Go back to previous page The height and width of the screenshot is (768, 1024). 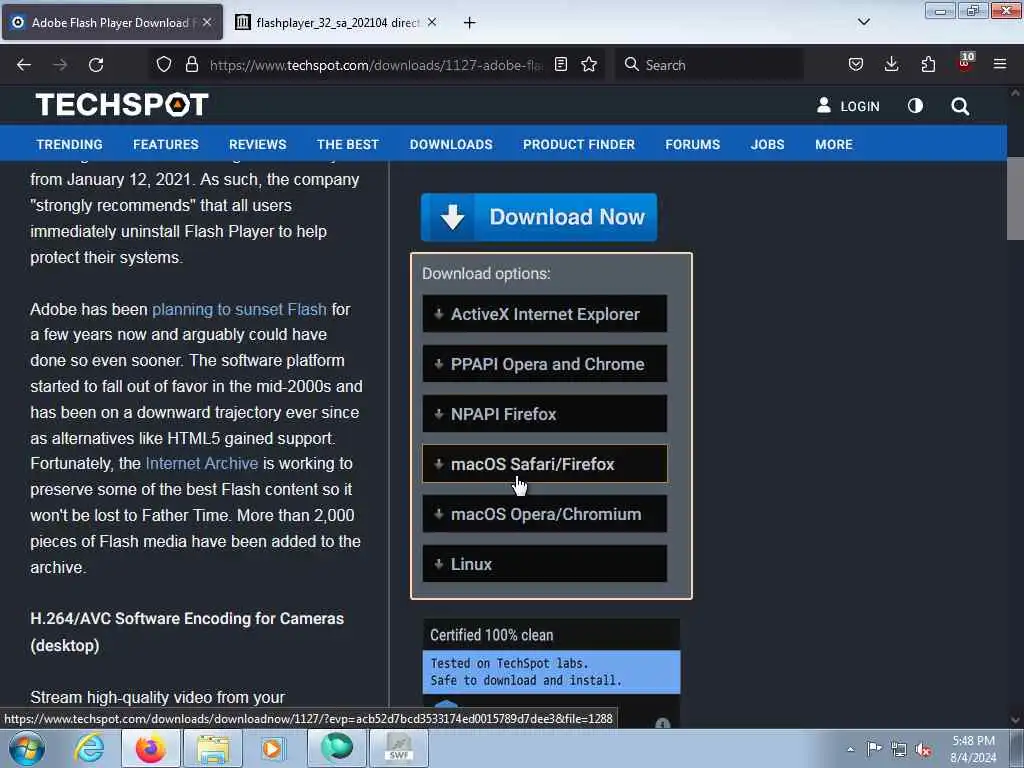point(24,65)
